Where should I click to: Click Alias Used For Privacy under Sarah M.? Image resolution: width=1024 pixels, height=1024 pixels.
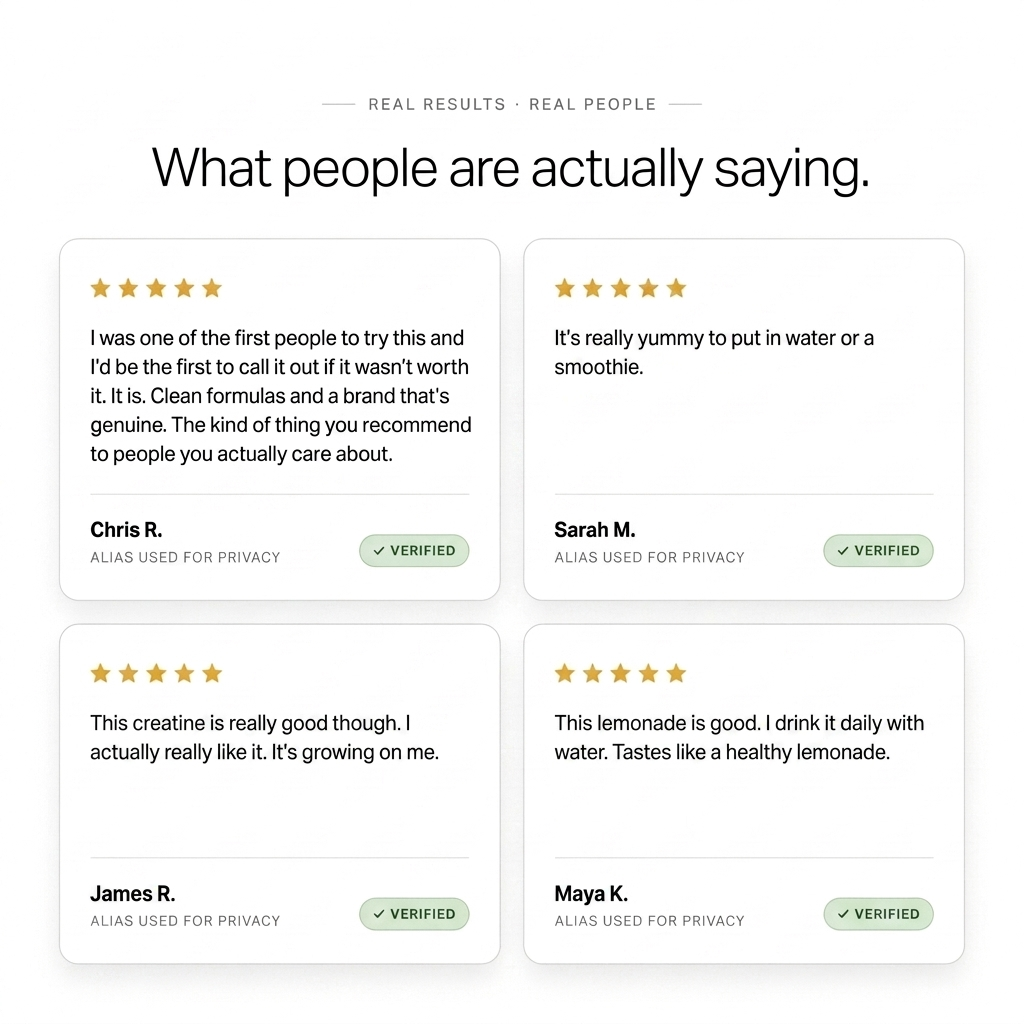click(x=649, y=558)
